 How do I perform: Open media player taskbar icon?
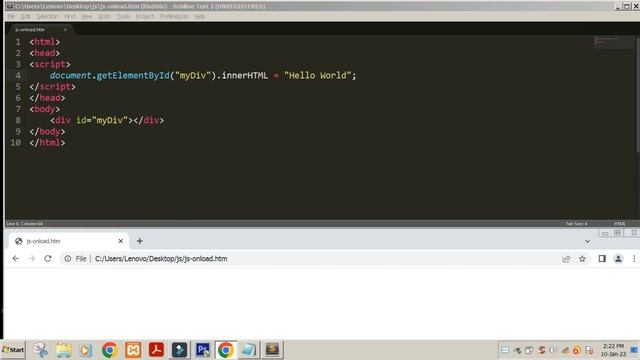(86, 350)
